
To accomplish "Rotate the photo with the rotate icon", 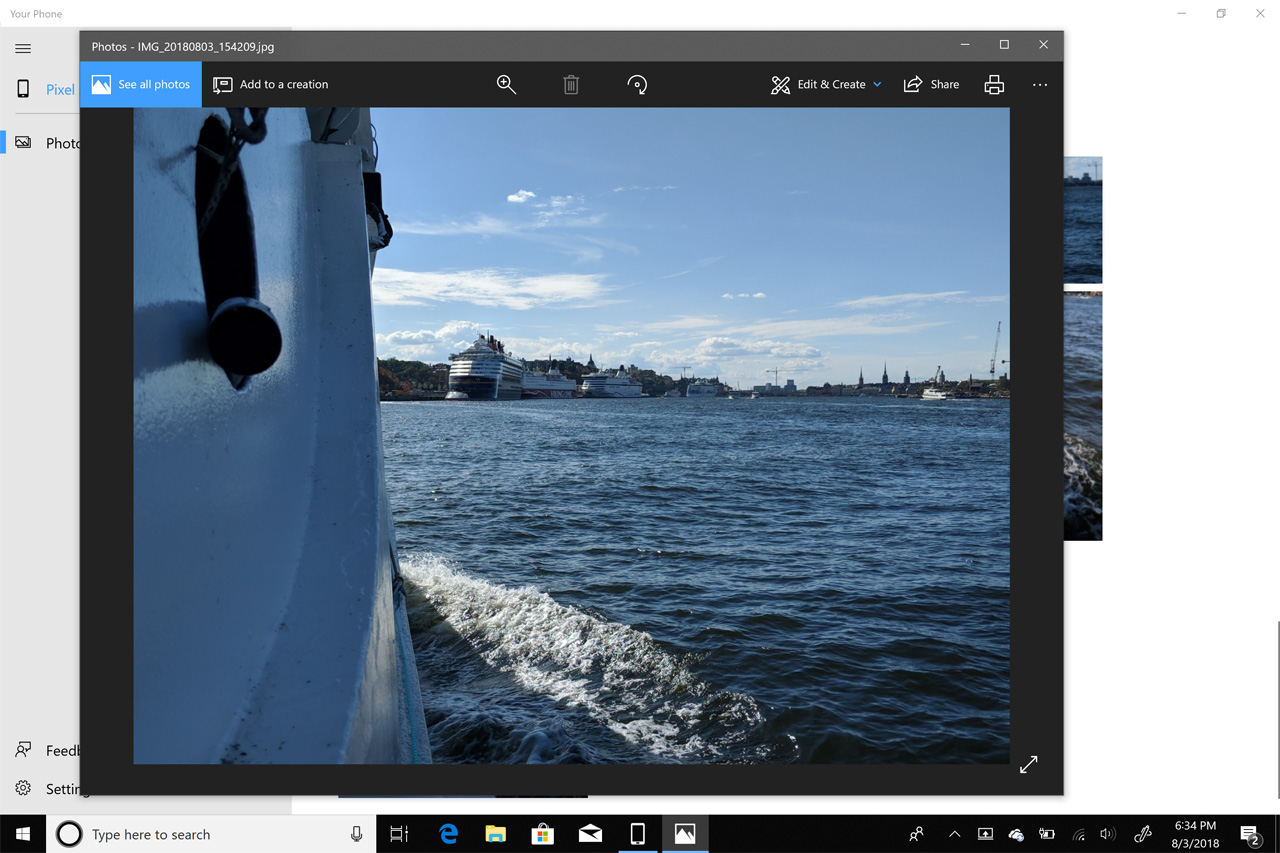I will (x=637, y=85).
